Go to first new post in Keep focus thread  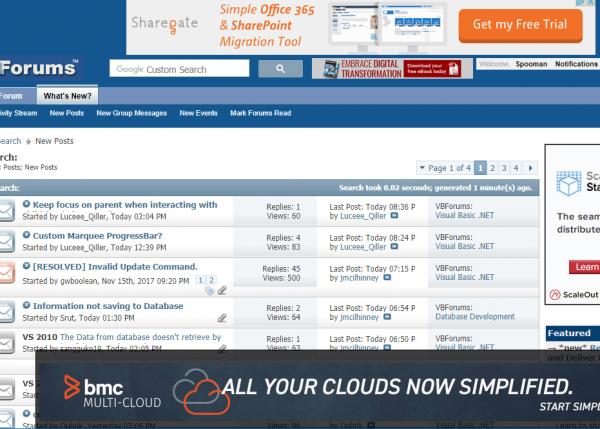[x=26, y=204]
